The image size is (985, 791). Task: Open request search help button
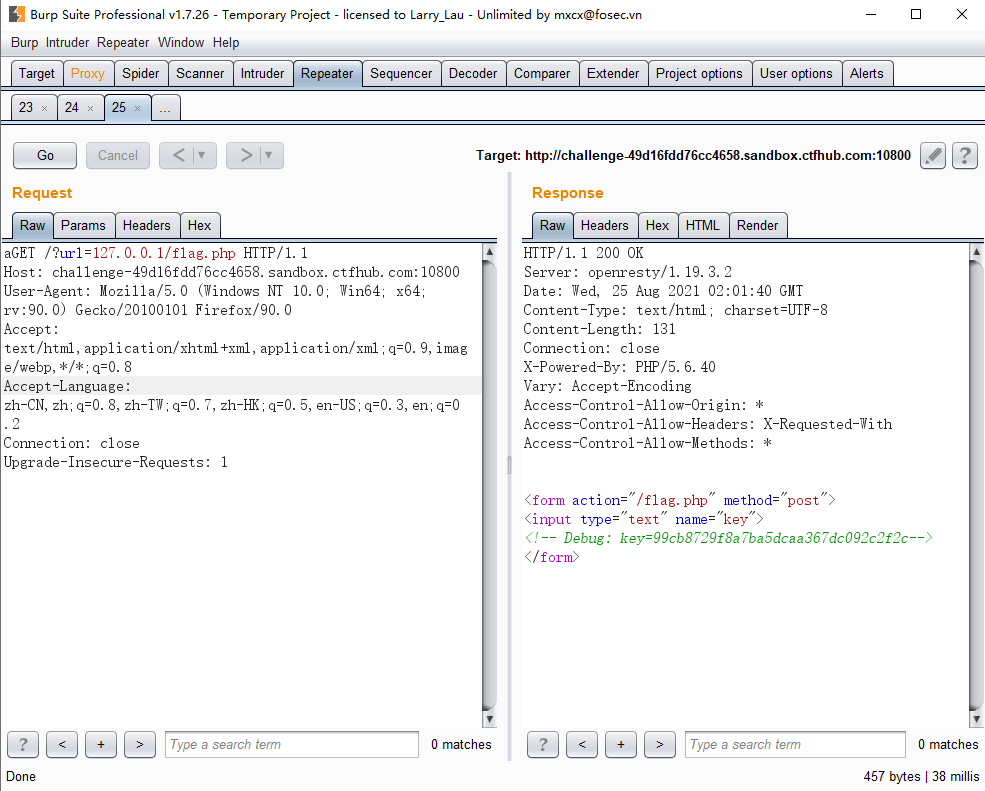point(23,745)
